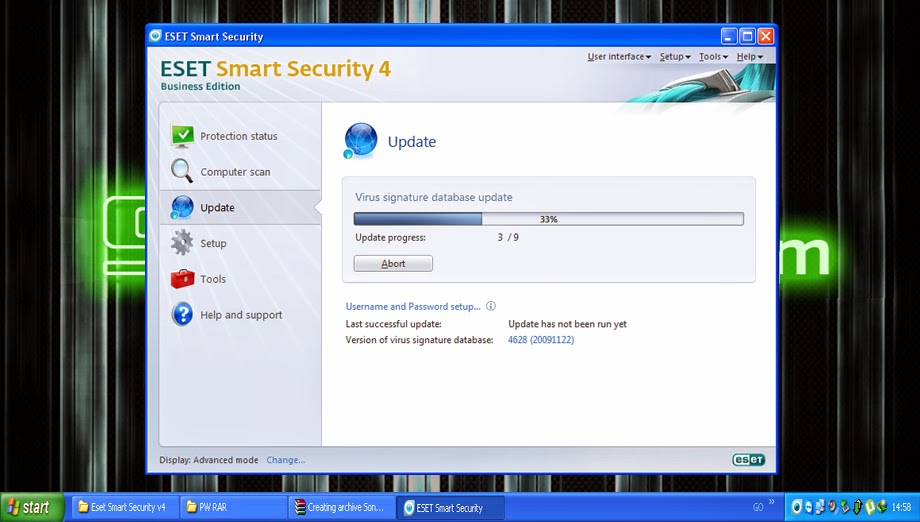Open the Help dropdown in top menu
This screenshot has width=920, height=522.
click(750, 56)
